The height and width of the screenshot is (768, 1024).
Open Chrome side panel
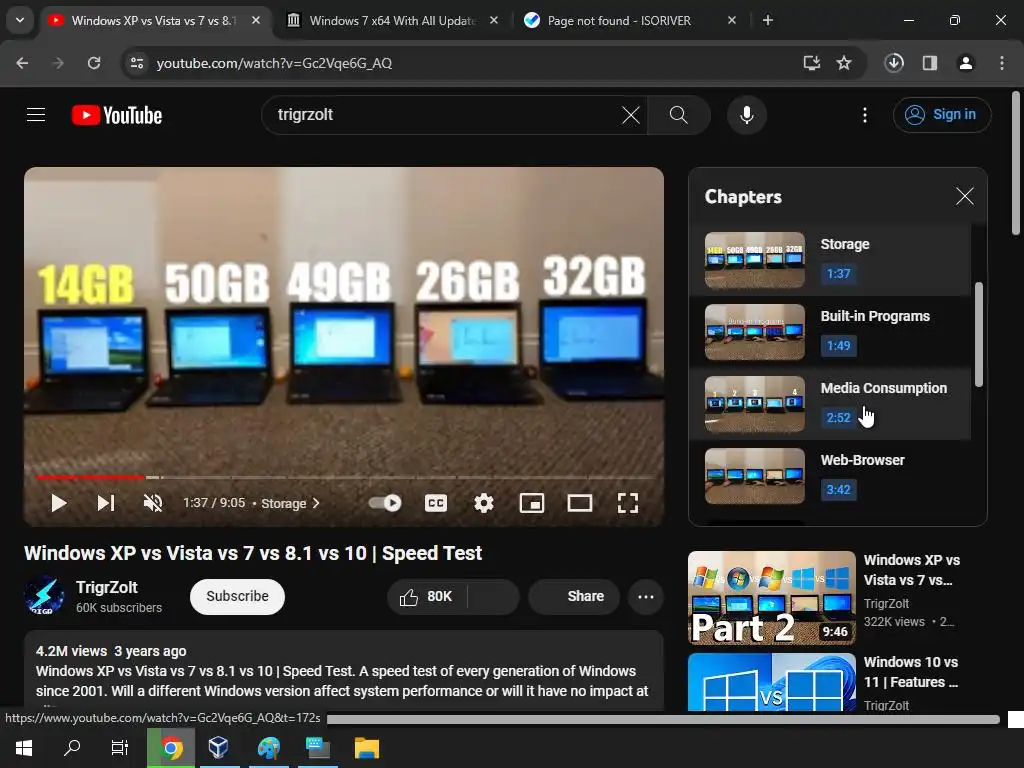[930, 63]
